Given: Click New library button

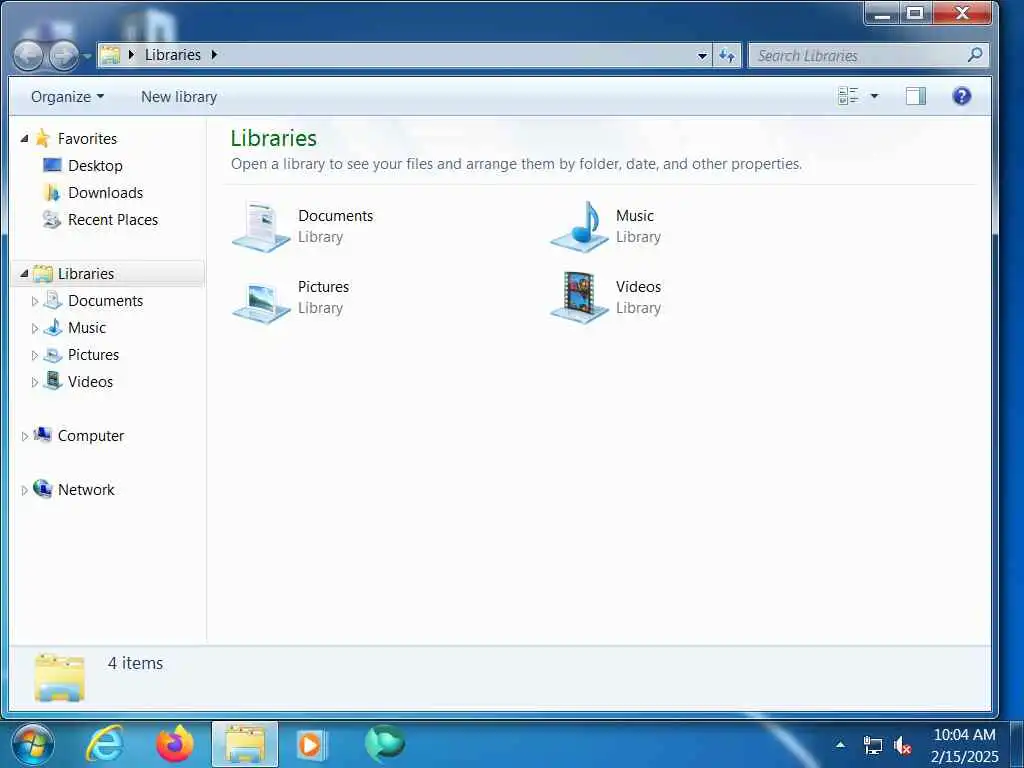Looking at the screenshot, I should click(x=179, y=97).
